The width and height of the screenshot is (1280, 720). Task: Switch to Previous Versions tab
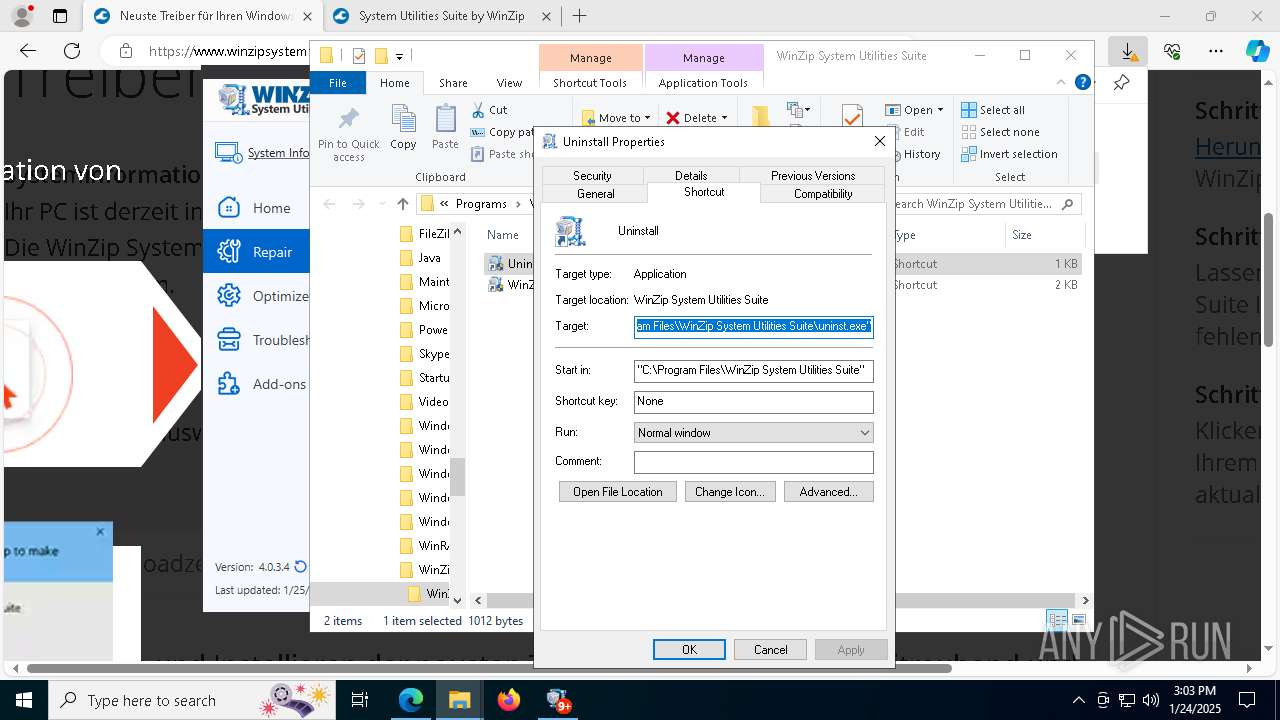click(x=812, y=175)
